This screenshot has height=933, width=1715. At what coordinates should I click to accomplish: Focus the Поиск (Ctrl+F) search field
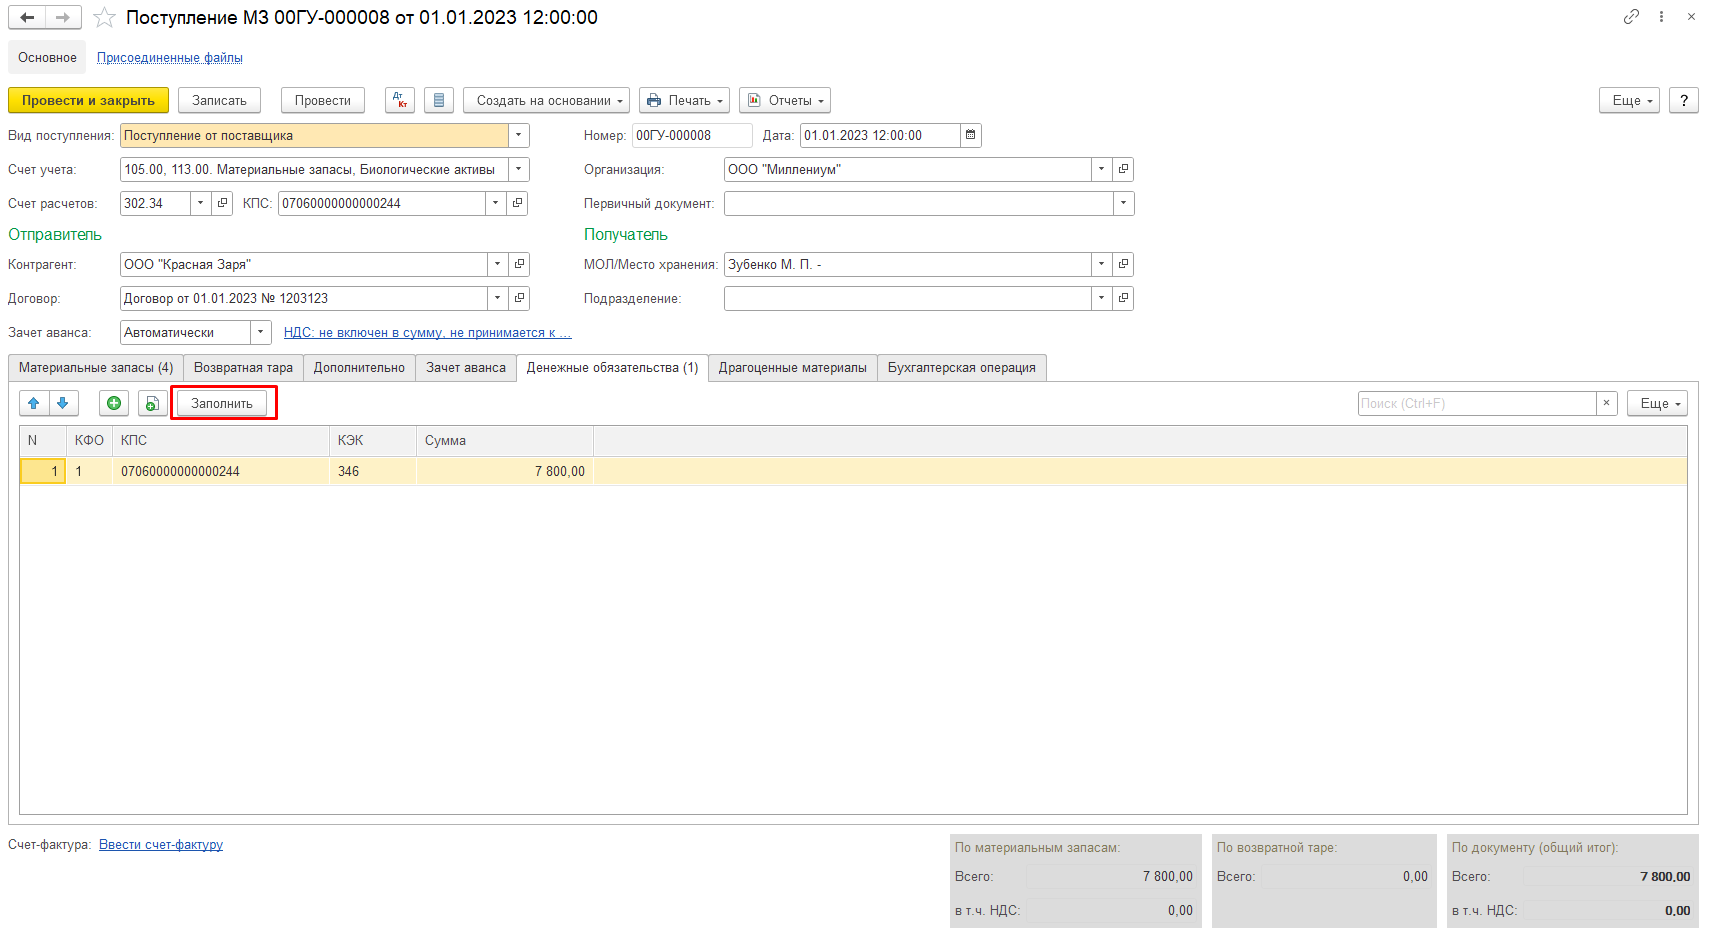1477,403
